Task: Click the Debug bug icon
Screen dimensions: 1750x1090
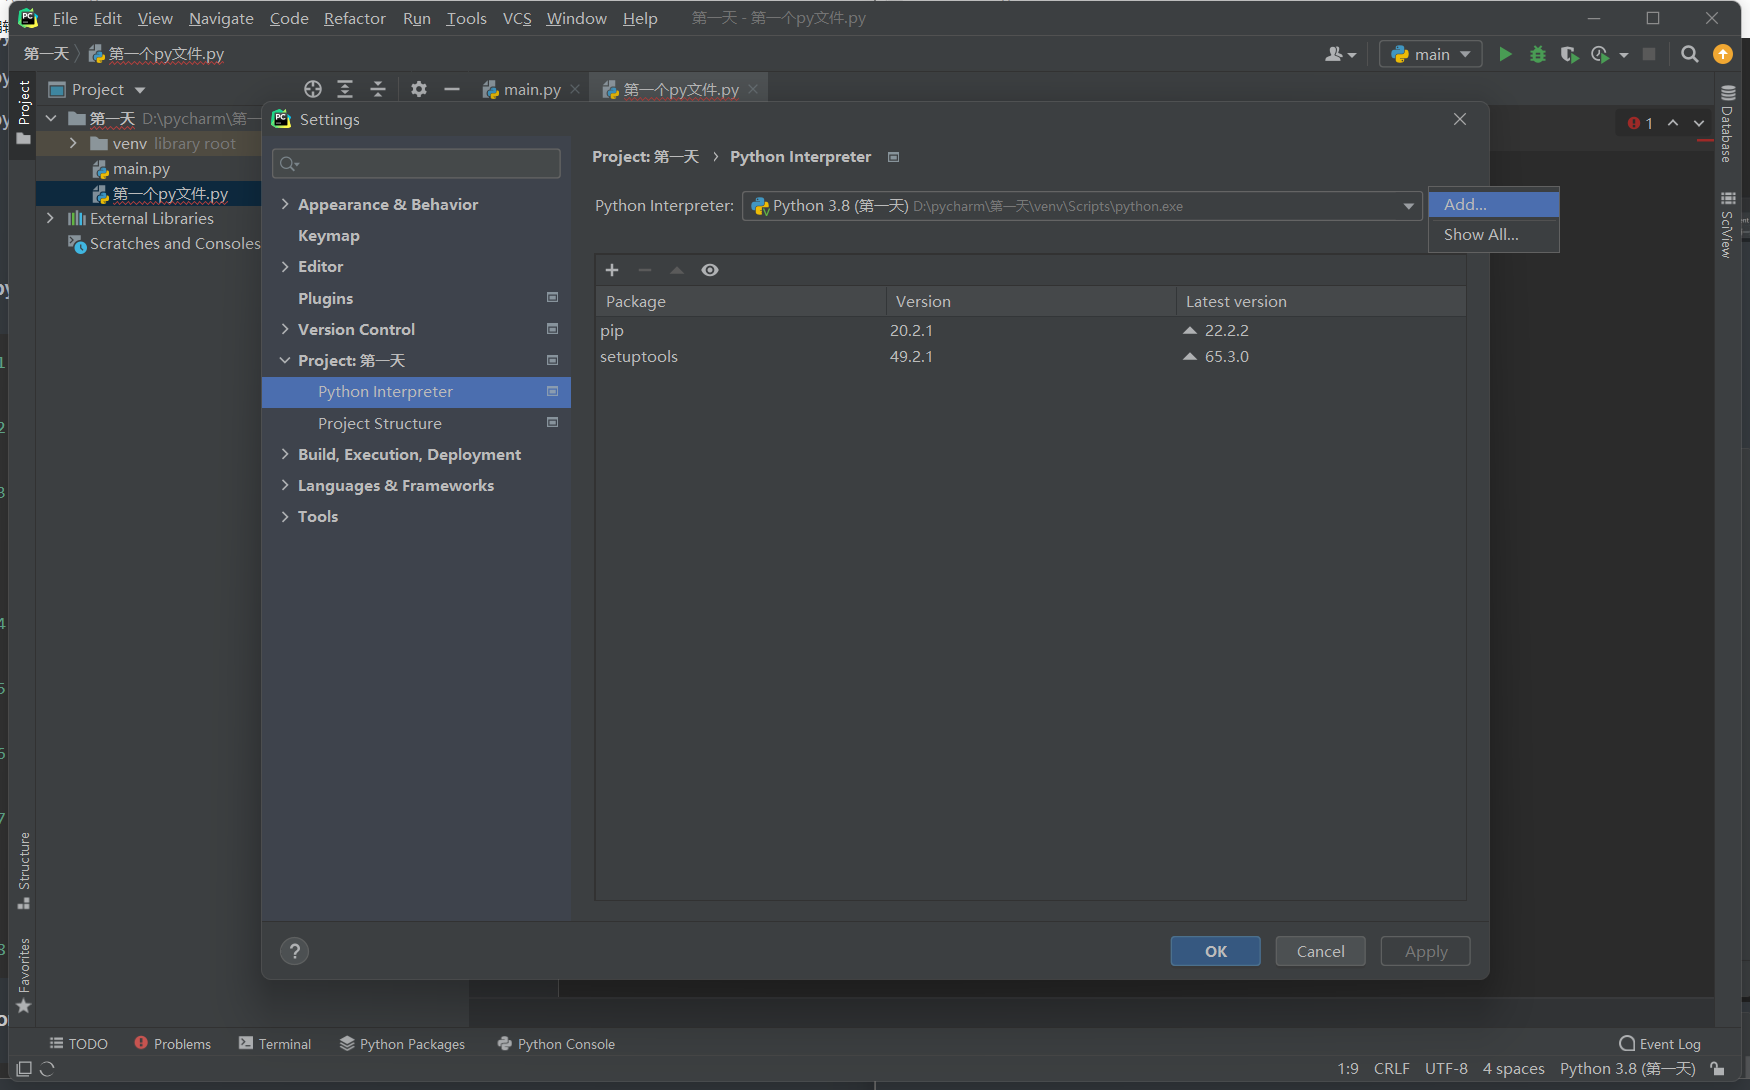Action: (x=1537, y=54)
